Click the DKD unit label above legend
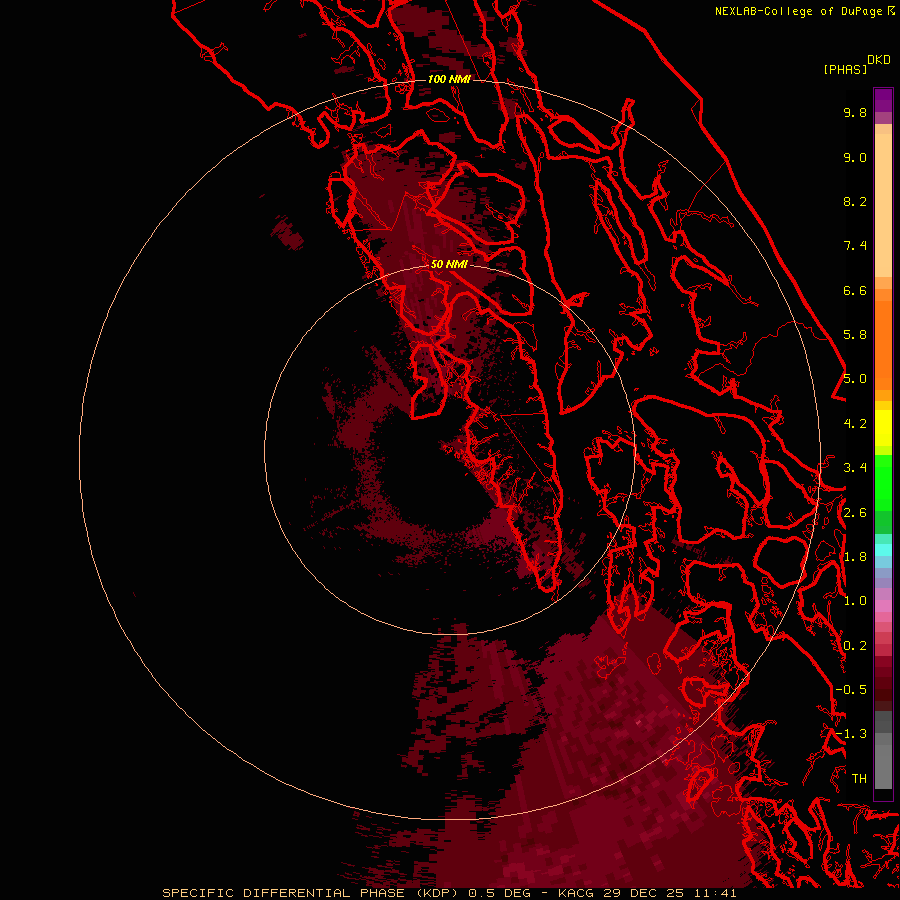This screenshot has width=900, height=900. tap(879, 60)
